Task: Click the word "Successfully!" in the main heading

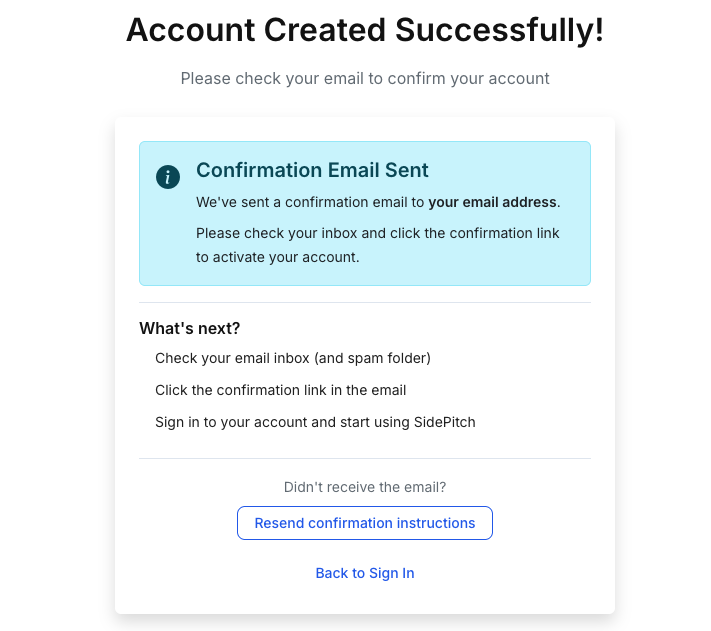Action: pos(500,30)
